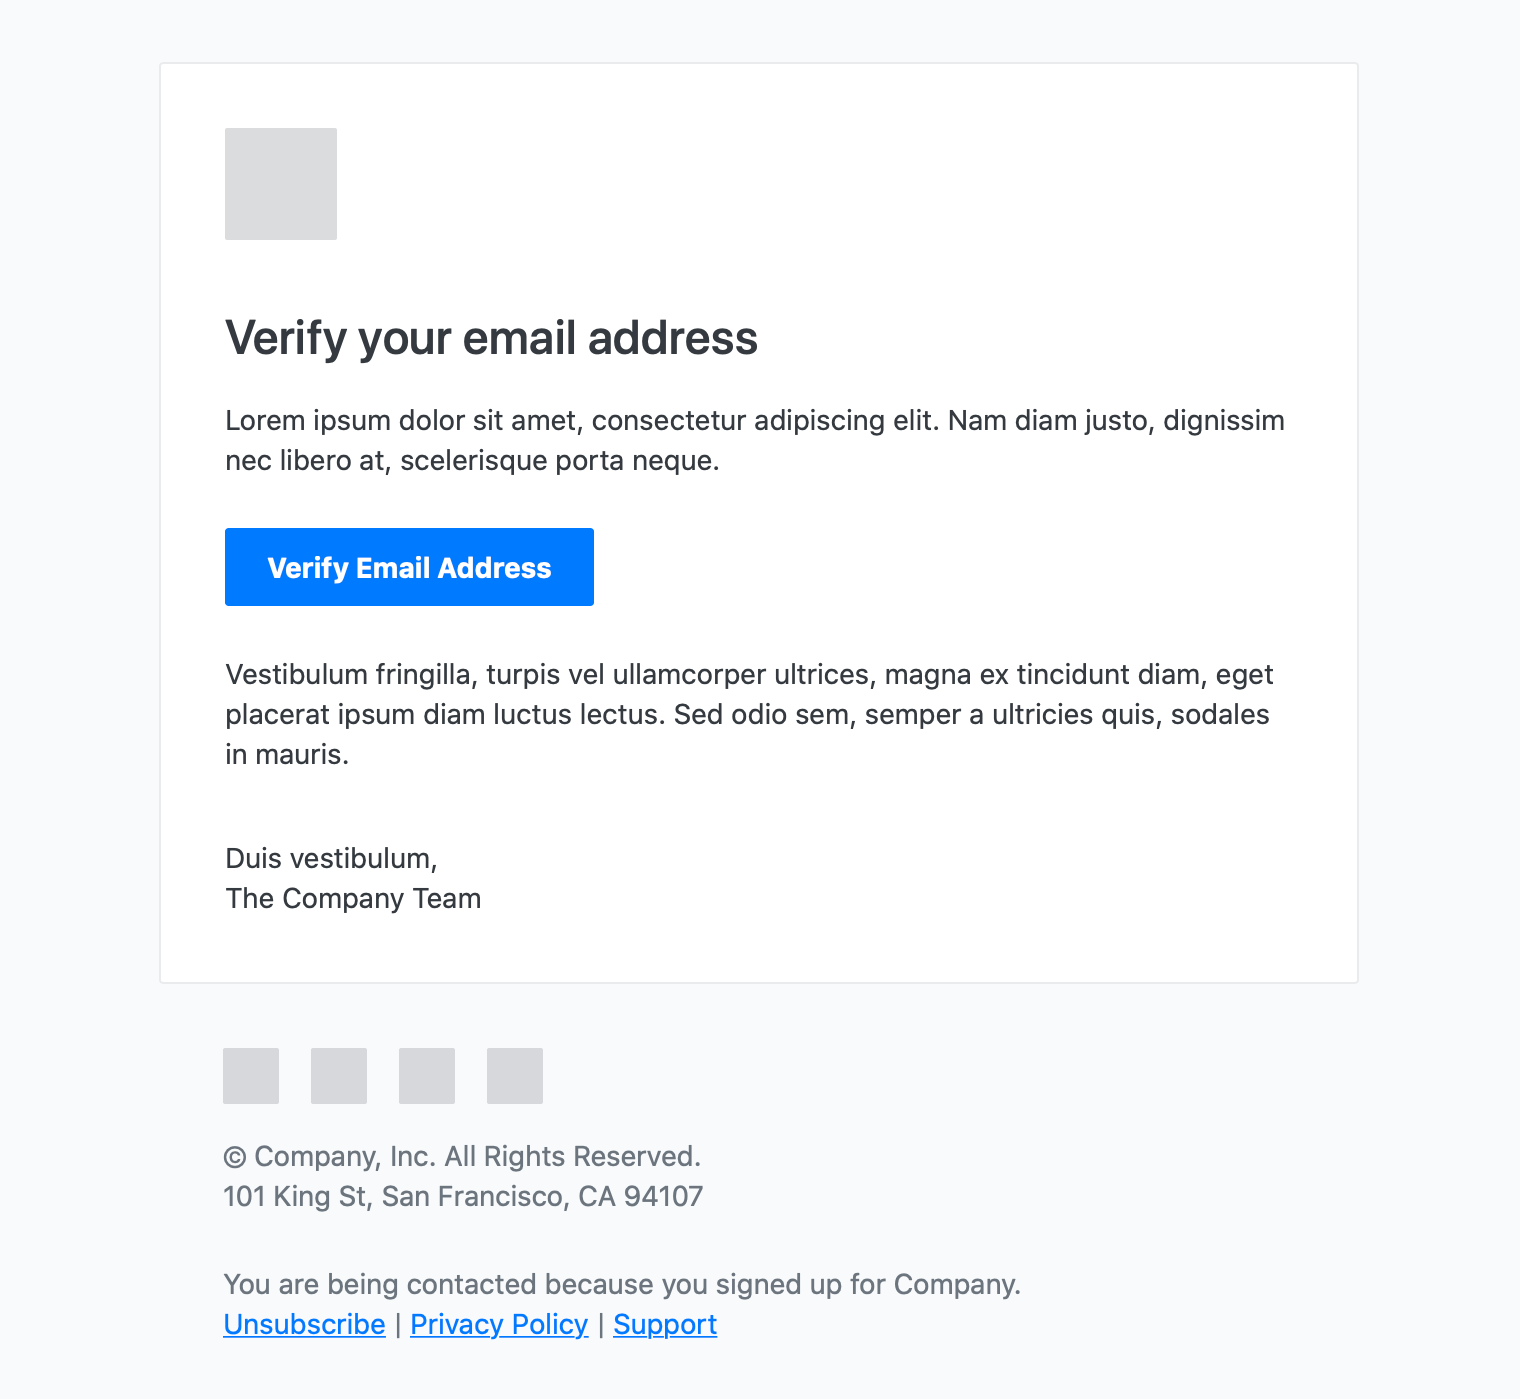Click the 'The Company Team' signature text
The image size is (1520, 1399).
click(x=353, y=898)
